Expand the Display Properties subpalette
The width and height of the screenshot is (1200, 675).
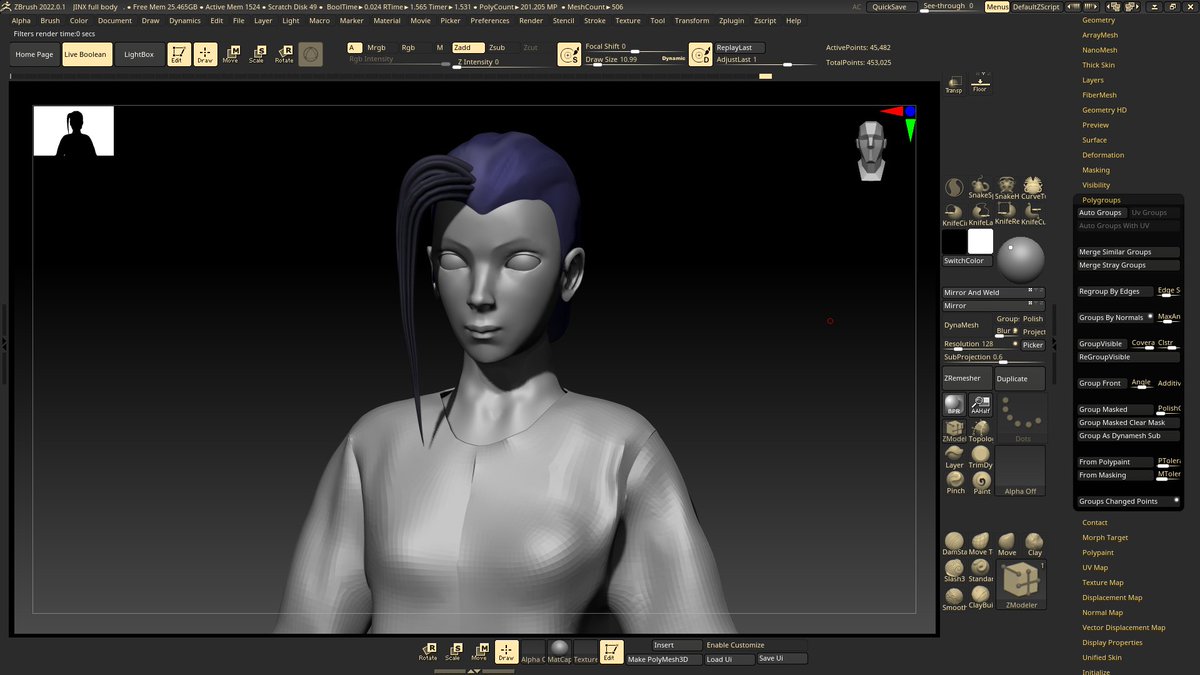(1112, 642)
